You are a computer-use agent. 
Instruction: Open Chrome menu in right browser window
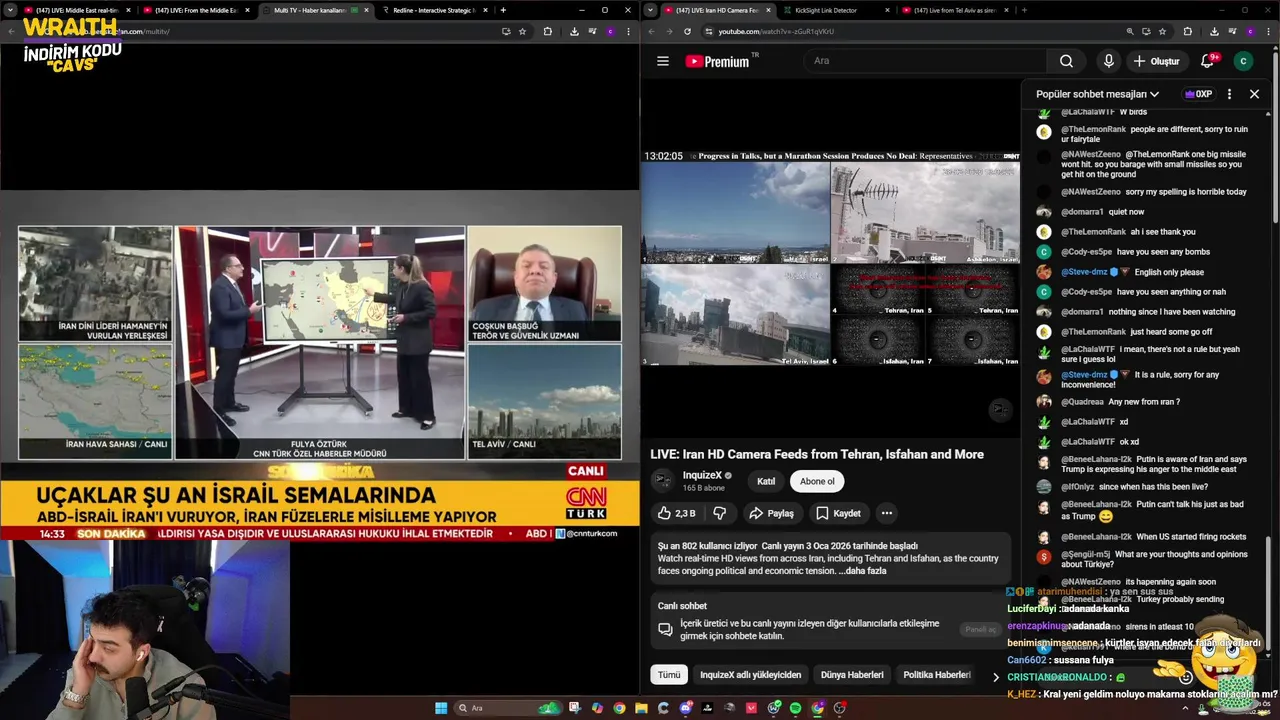pyautogui.click(x=1268, y=31)
